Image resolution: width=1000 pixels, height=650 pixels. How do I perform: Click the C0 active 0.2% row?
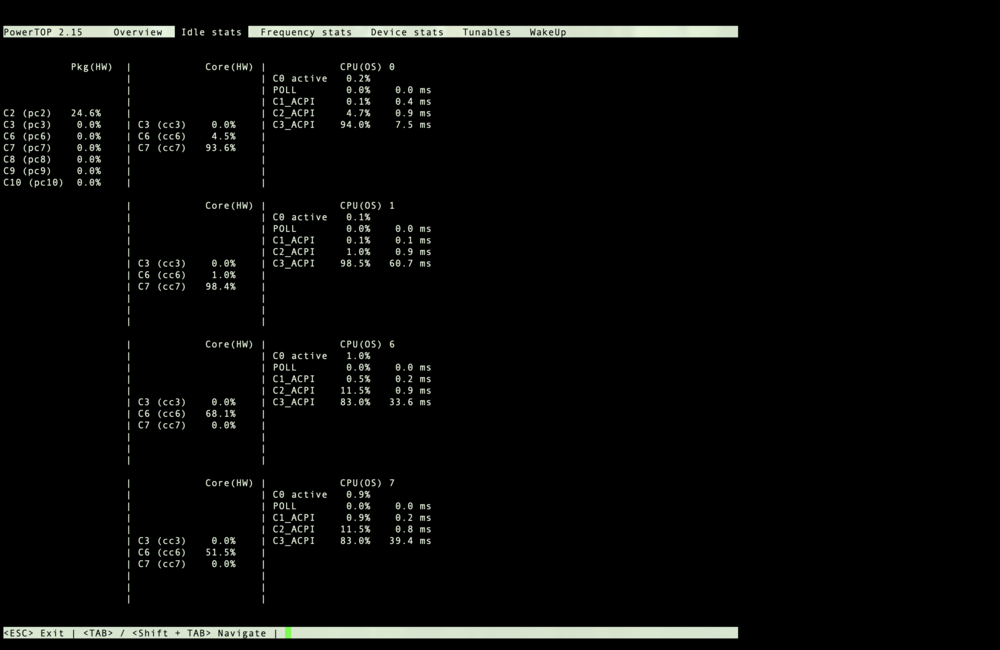(x=321, y=78)
